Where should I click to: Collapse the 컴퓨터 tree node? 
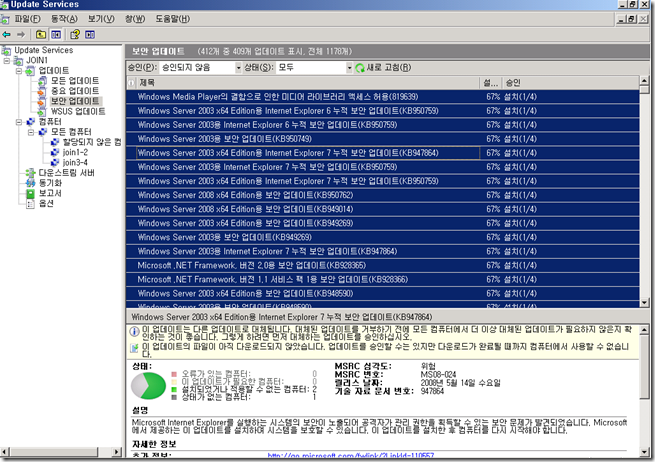(19, 122)
